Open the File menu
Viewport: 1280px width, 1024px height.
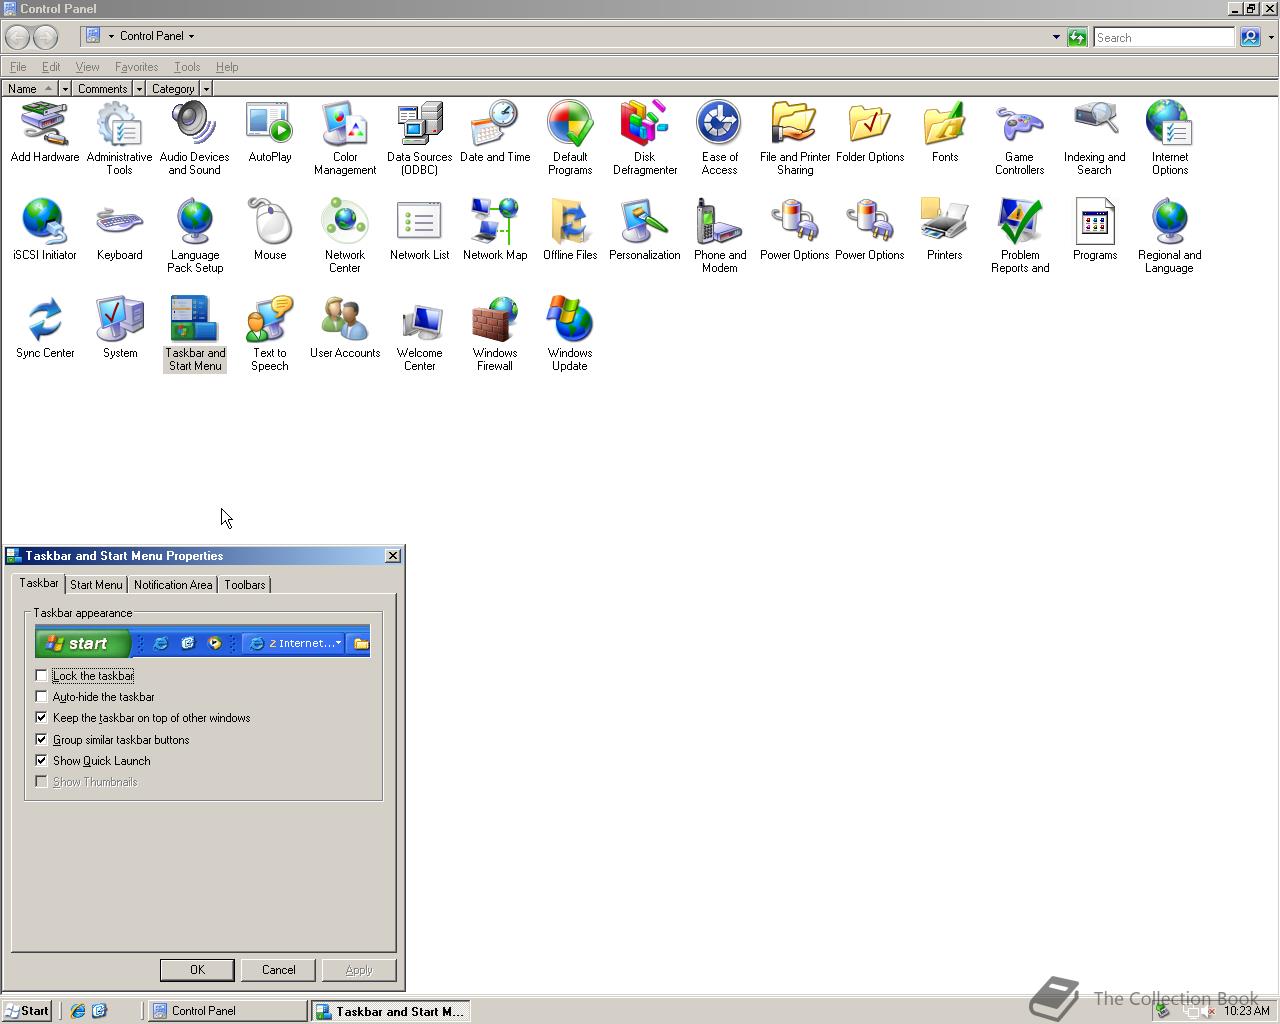[18, 67]
